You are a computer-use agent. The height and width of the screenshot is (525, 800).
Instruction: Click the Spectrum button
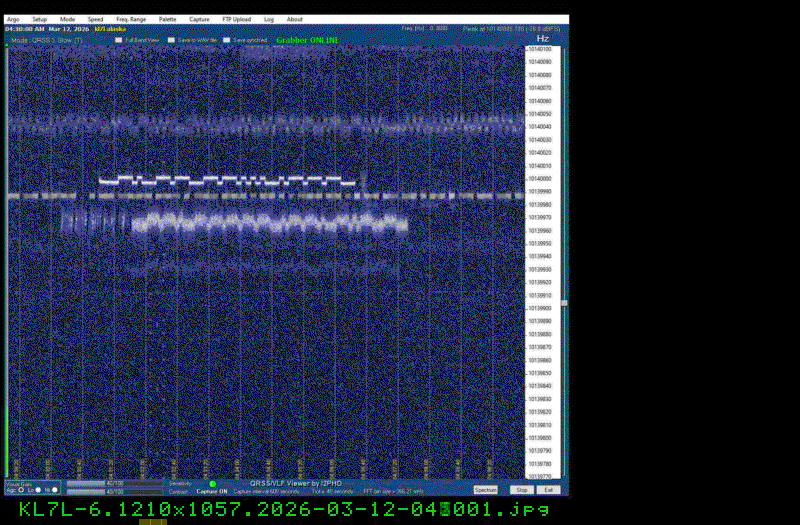coord(485,490)
